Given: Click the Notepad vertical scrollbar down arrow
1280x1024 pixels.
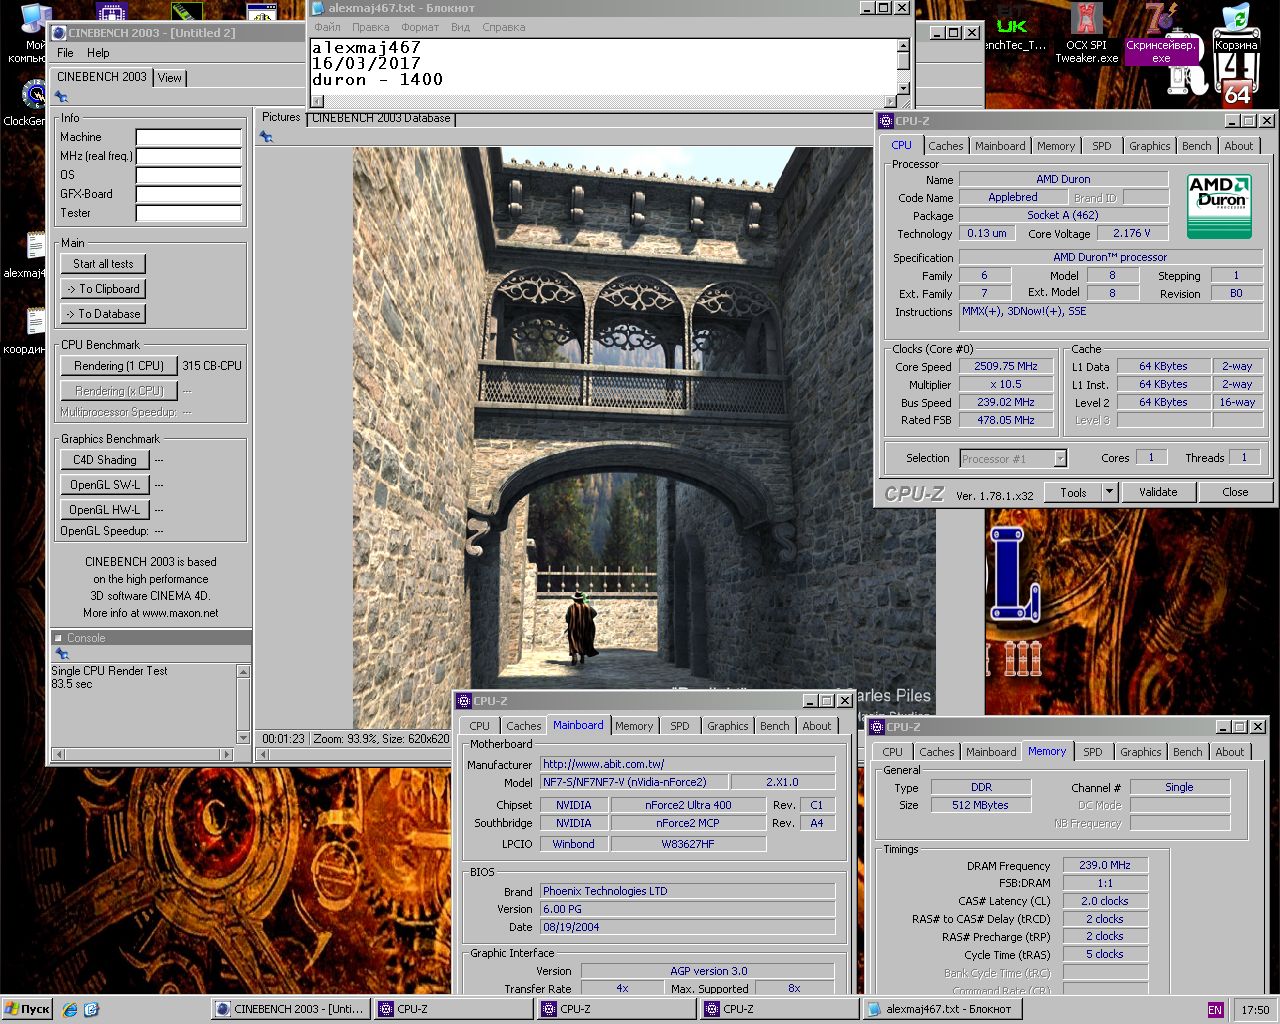Looking at the screenshot, I should coord(903,88).
